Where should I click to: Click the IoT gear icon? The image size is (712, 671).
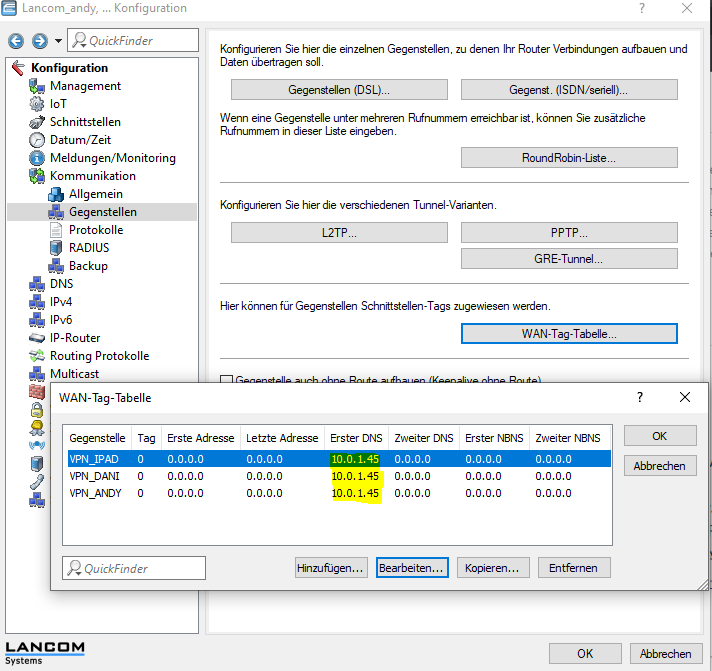pyautogui.click(x=37, y=104)
